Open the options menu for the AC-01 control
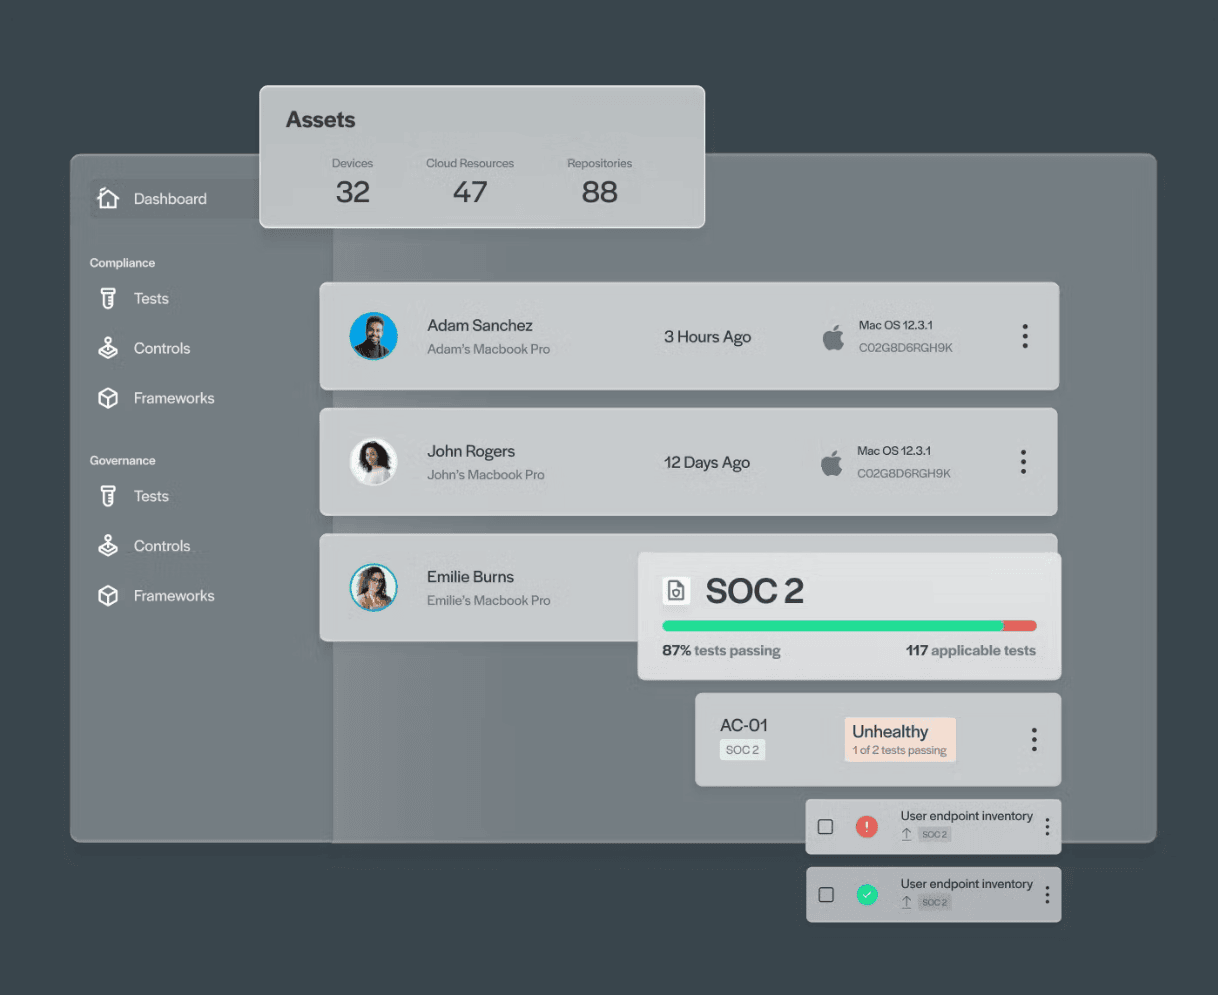 (x=1034, y=739)
